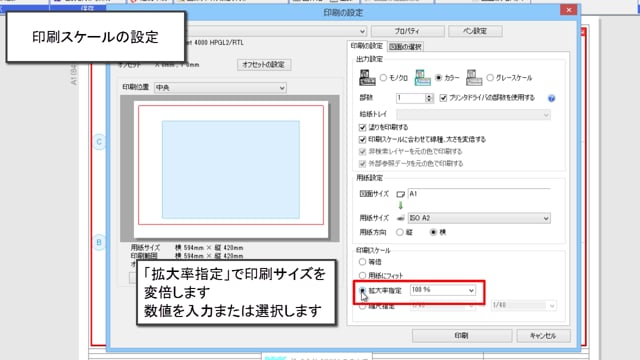The image size is (640, 360).
Task: Toggle プリンタドライバの部数を使用する checkbox
Action: point(443,98)
